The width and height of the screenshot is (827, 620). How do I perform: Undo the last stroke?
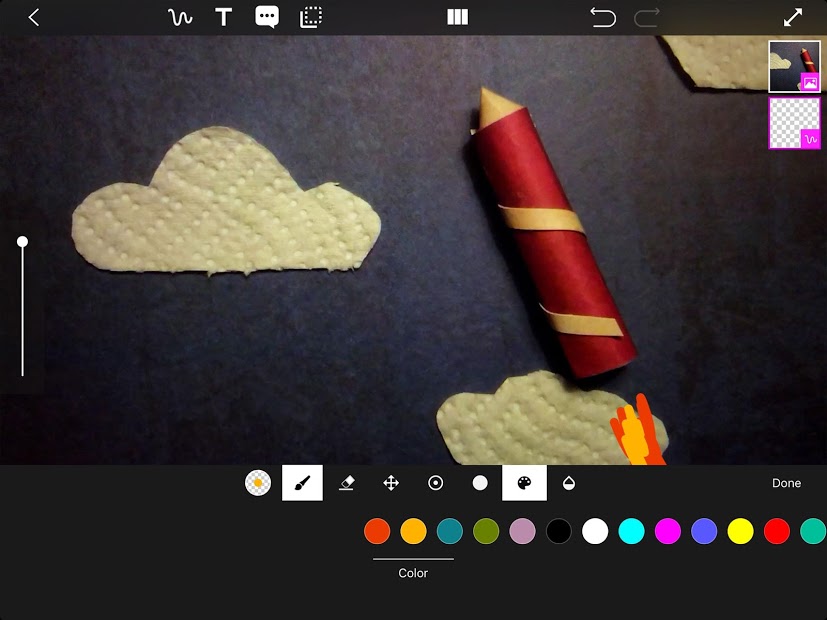603,17
